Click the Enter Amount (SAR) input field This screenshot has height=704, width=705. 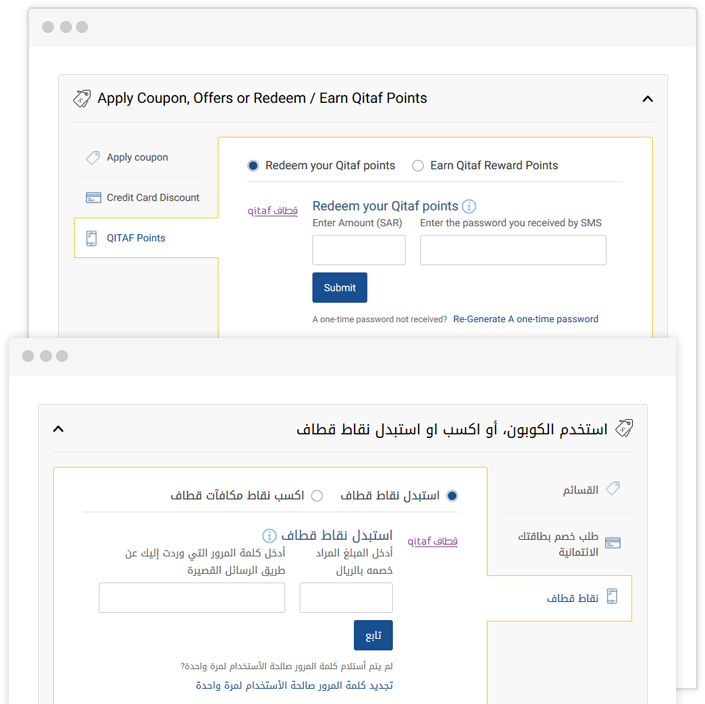point(359,250)
